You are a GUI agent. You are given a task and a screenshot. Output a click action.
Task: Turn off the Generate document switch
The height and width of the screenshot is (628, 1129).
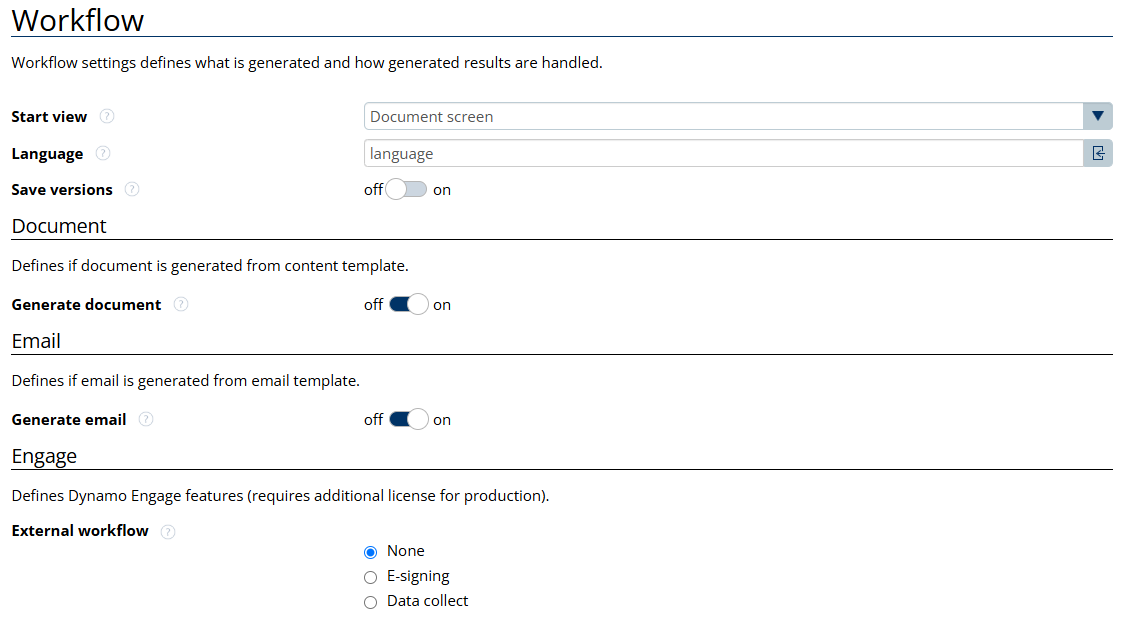(x=408, y=305)
